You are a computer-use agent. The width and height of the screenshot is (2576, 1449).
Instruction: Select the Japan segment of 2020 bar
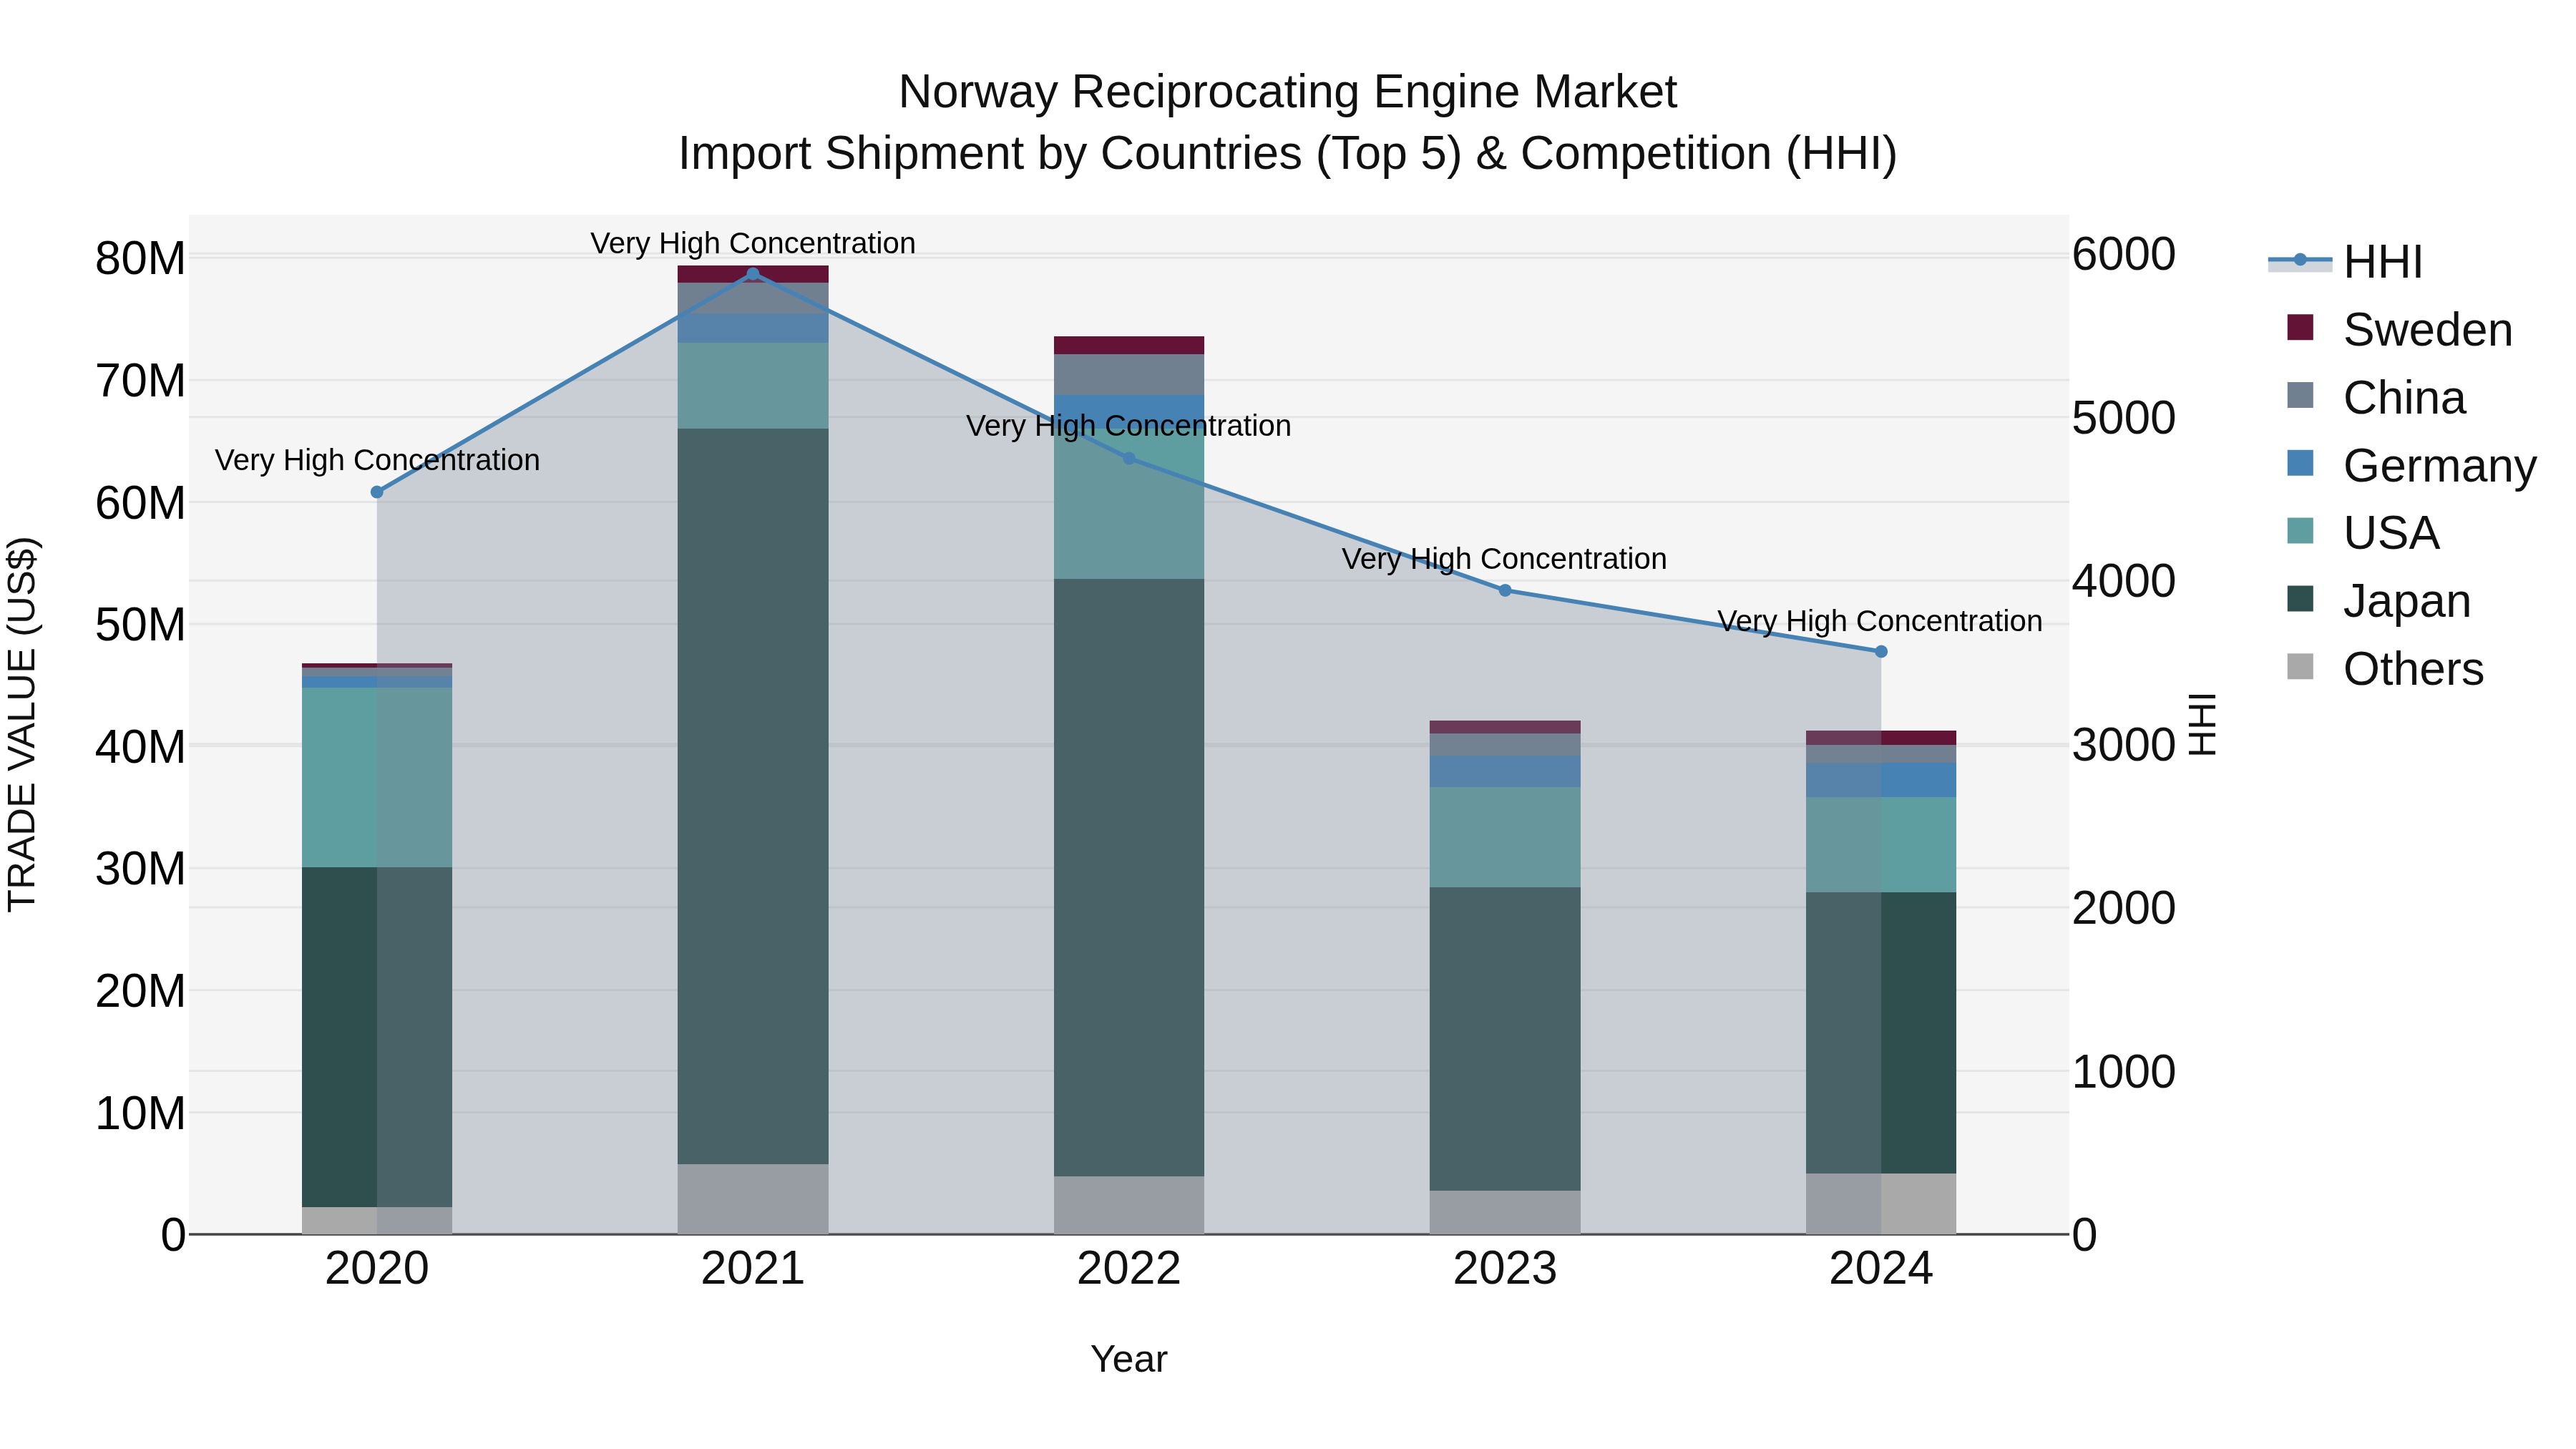tap(377, 1037)
